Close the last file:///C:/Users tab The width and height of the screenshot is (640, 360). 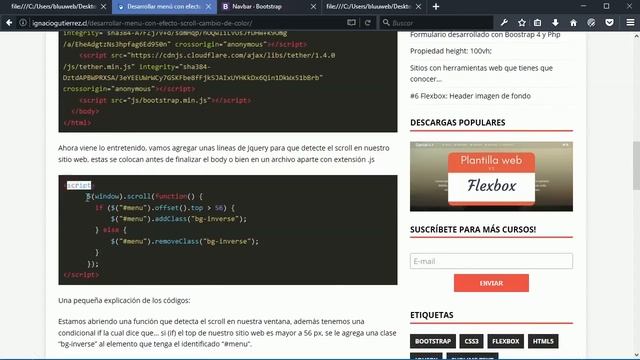(418, 7)
